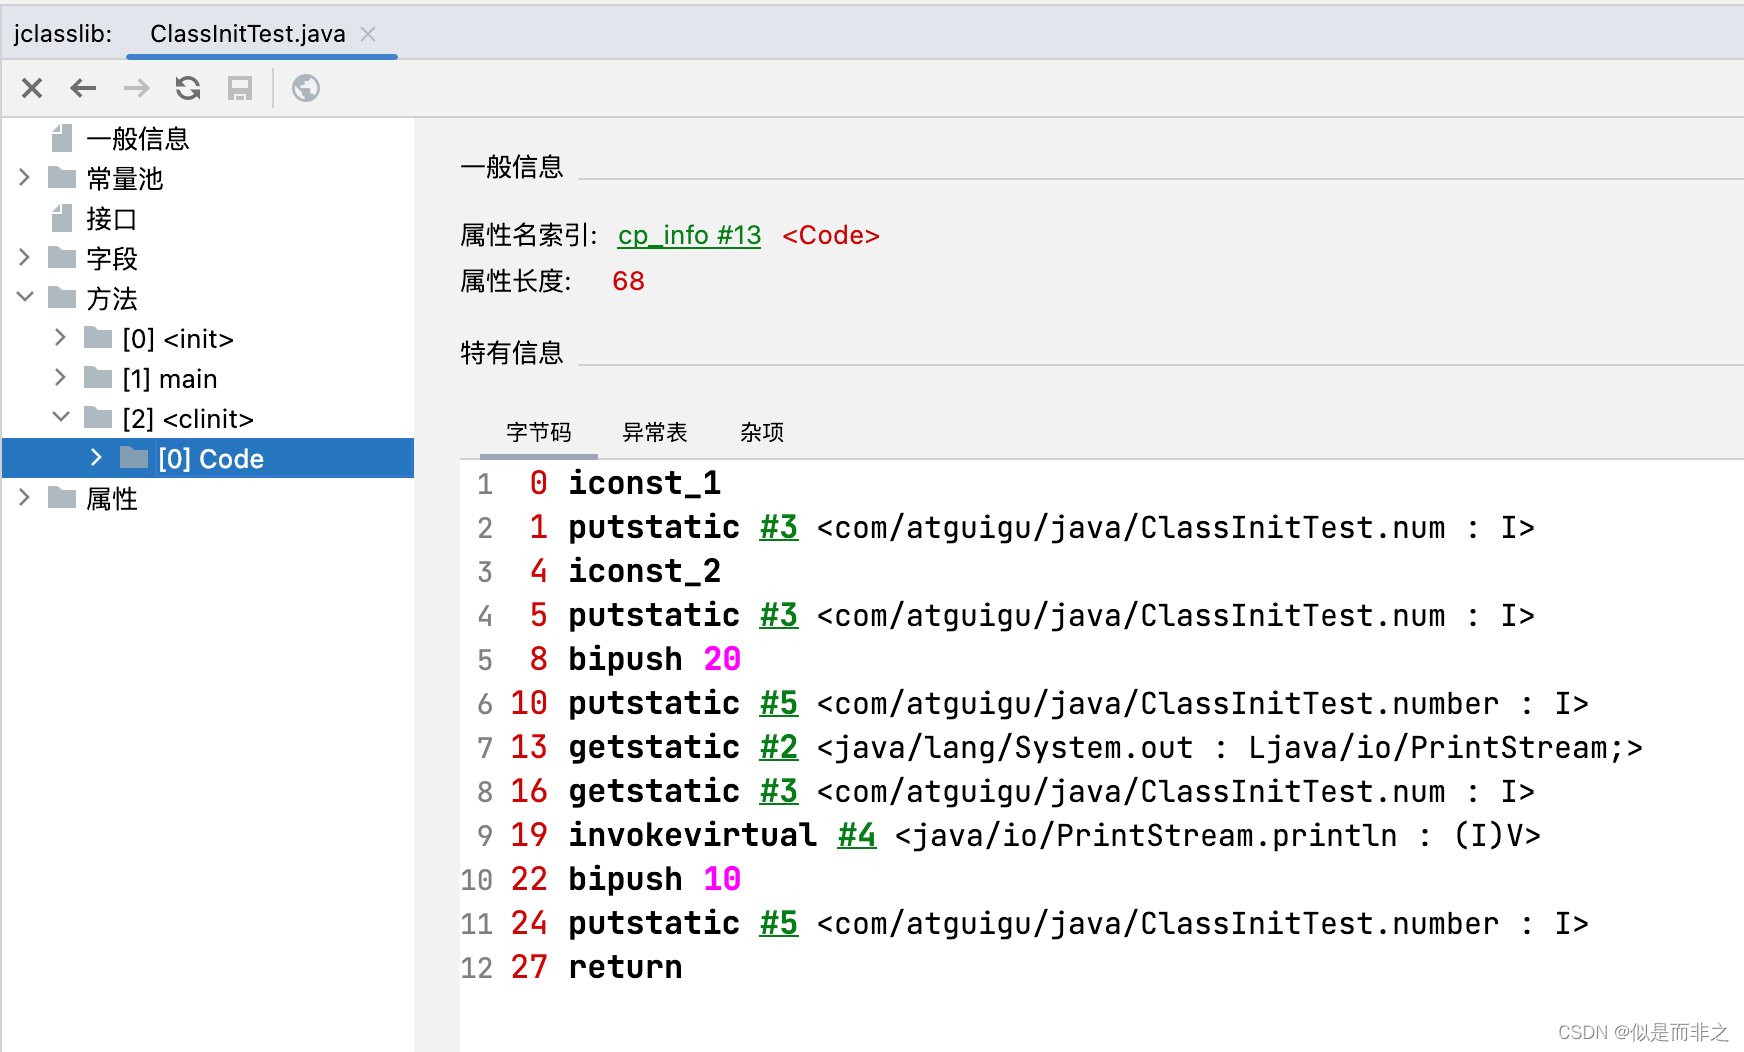This screenshot has height=1052, width=1744.
Task: Save the class file with the save icon
Action: 239,88
